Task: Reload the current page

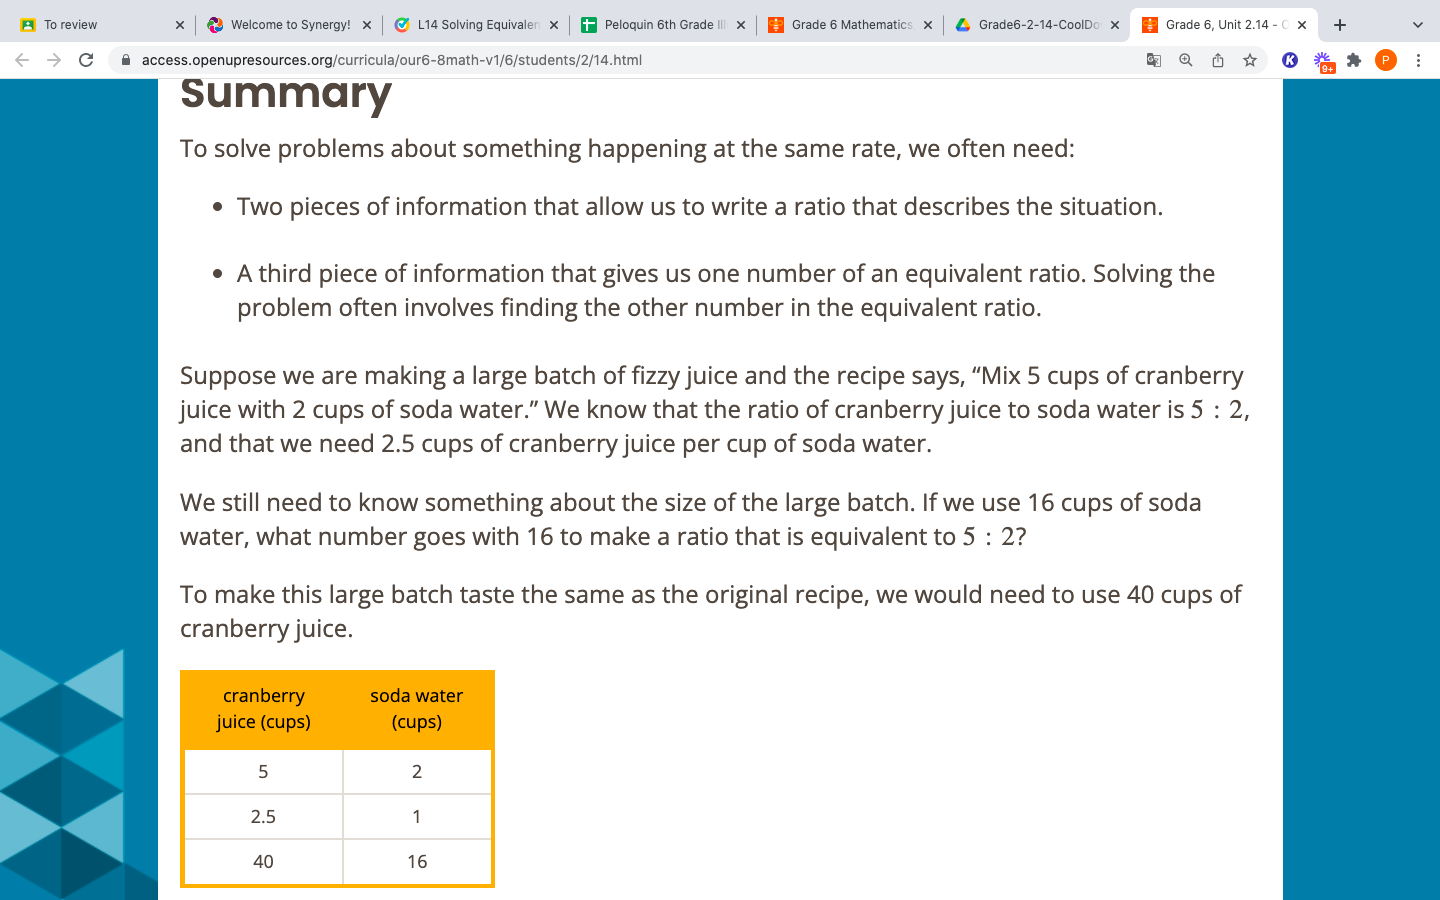Action: coord(86,60)
